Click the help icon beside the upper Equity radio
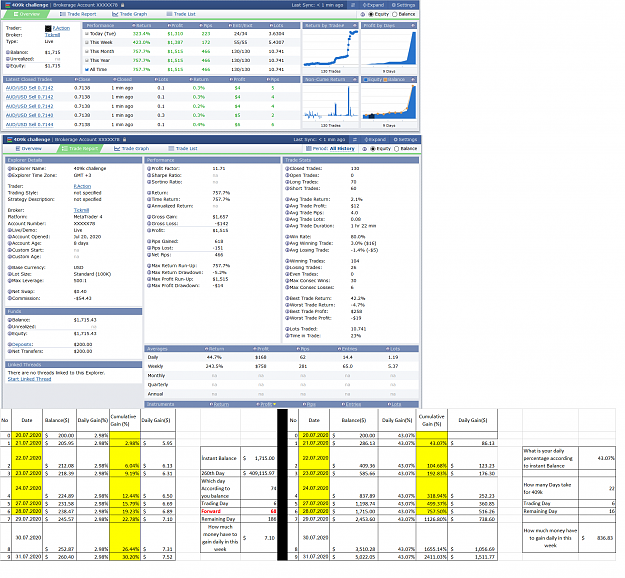Image resolution: width=625 pixels, height=578 pixels. click(x=363, y=14)
